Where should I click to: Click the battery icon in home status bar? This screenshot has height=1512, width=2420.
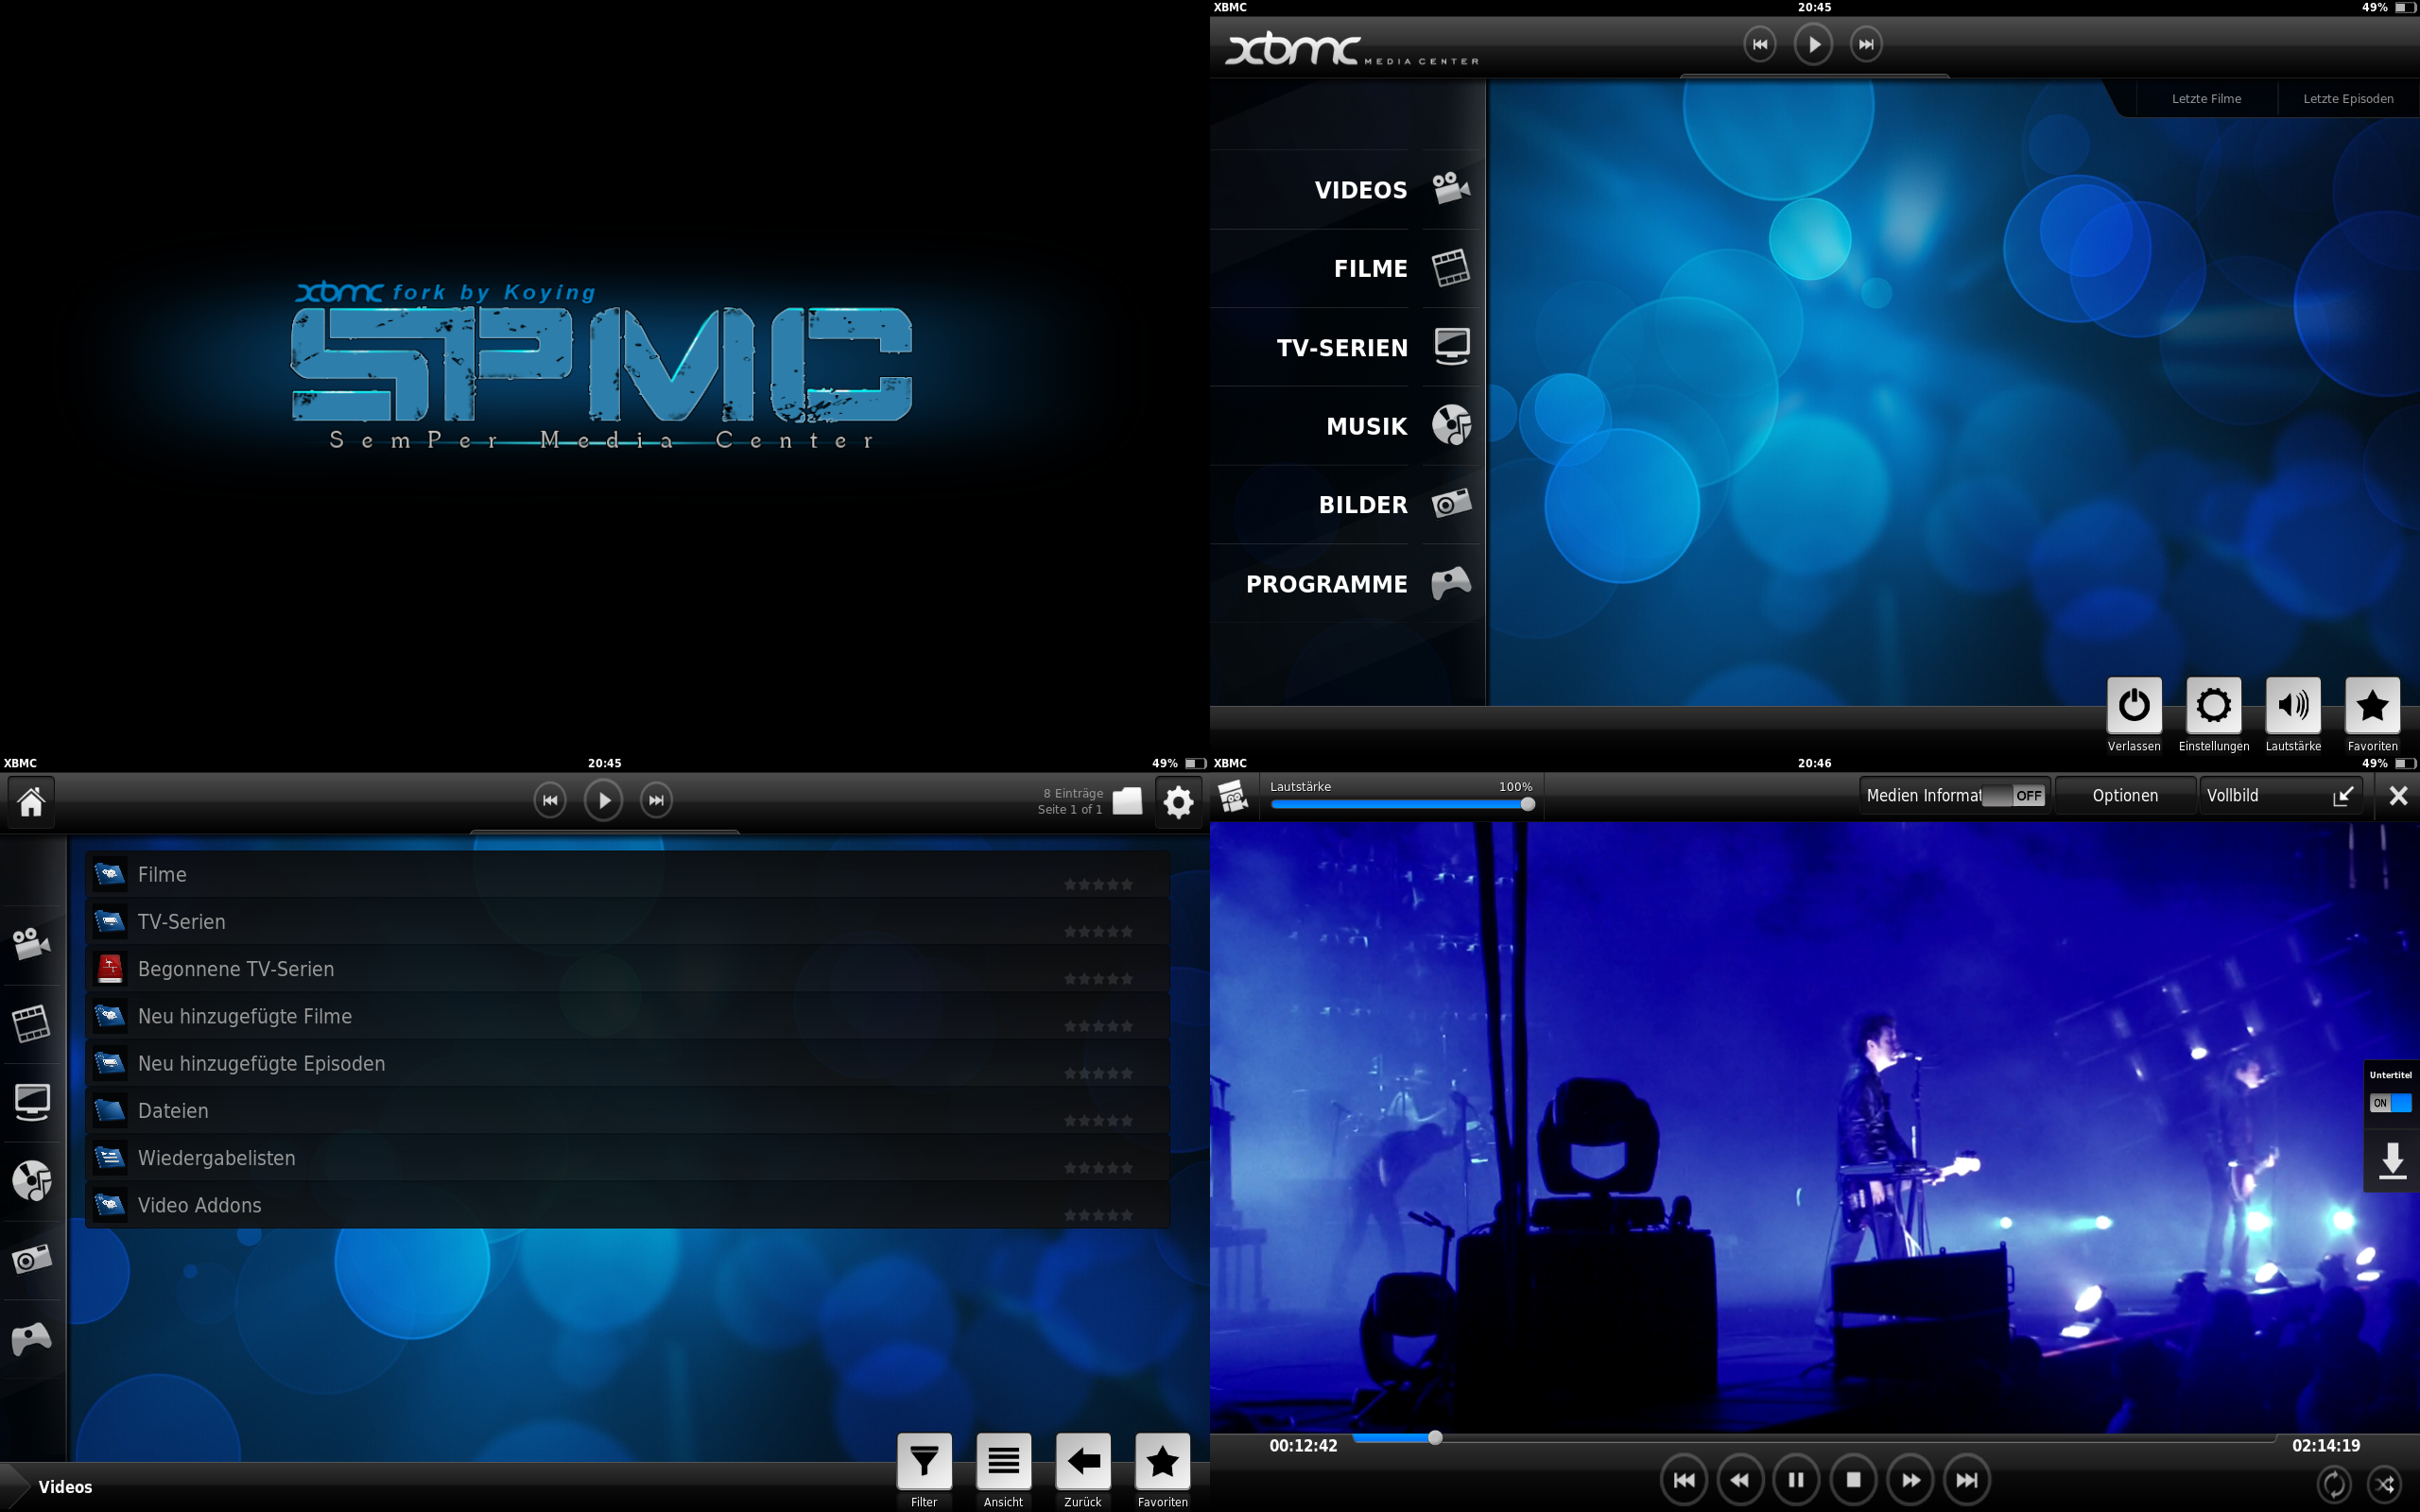2405,7
